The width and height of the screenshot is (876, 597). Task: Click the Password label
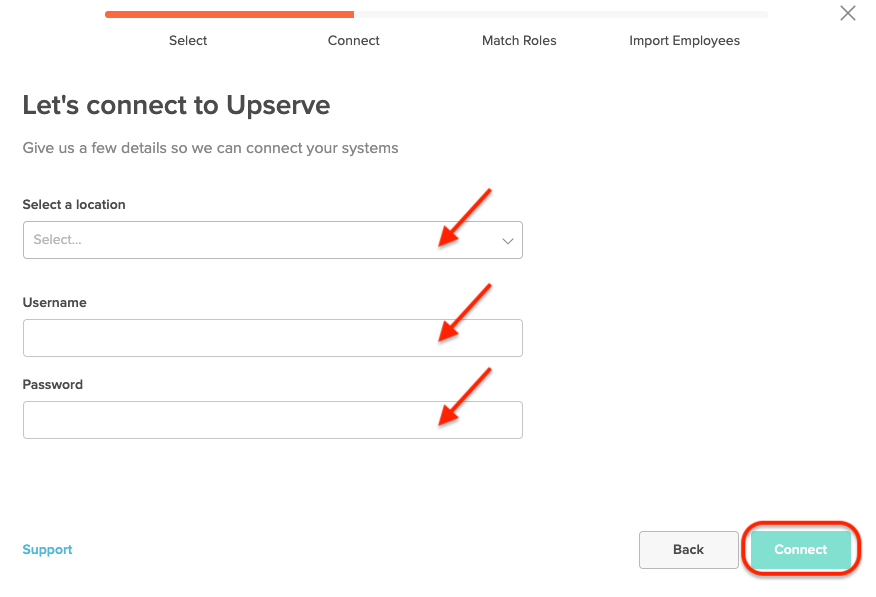(52, 384)
